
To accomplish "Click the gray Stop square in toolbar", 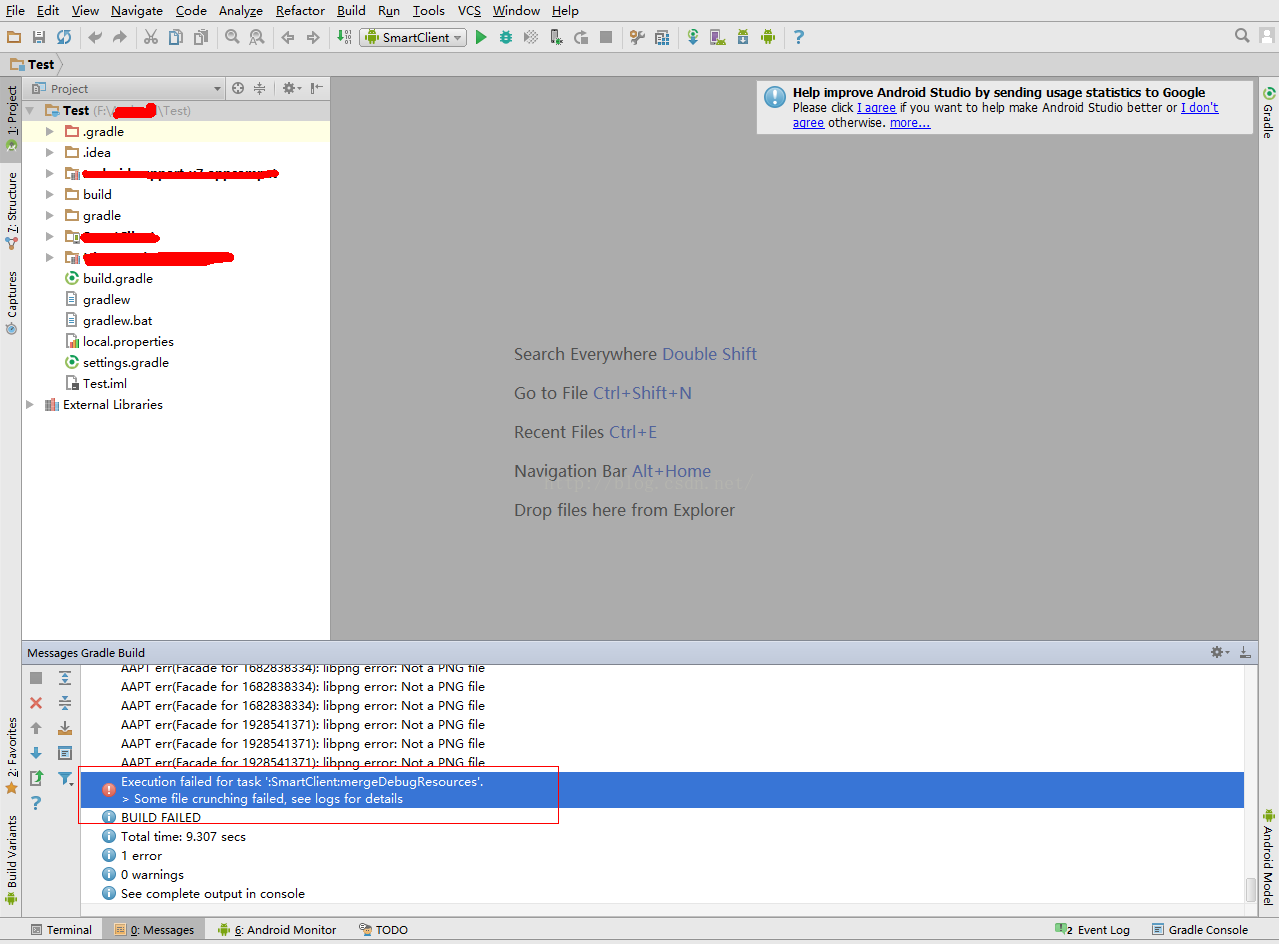I will [x=606, y=37].
